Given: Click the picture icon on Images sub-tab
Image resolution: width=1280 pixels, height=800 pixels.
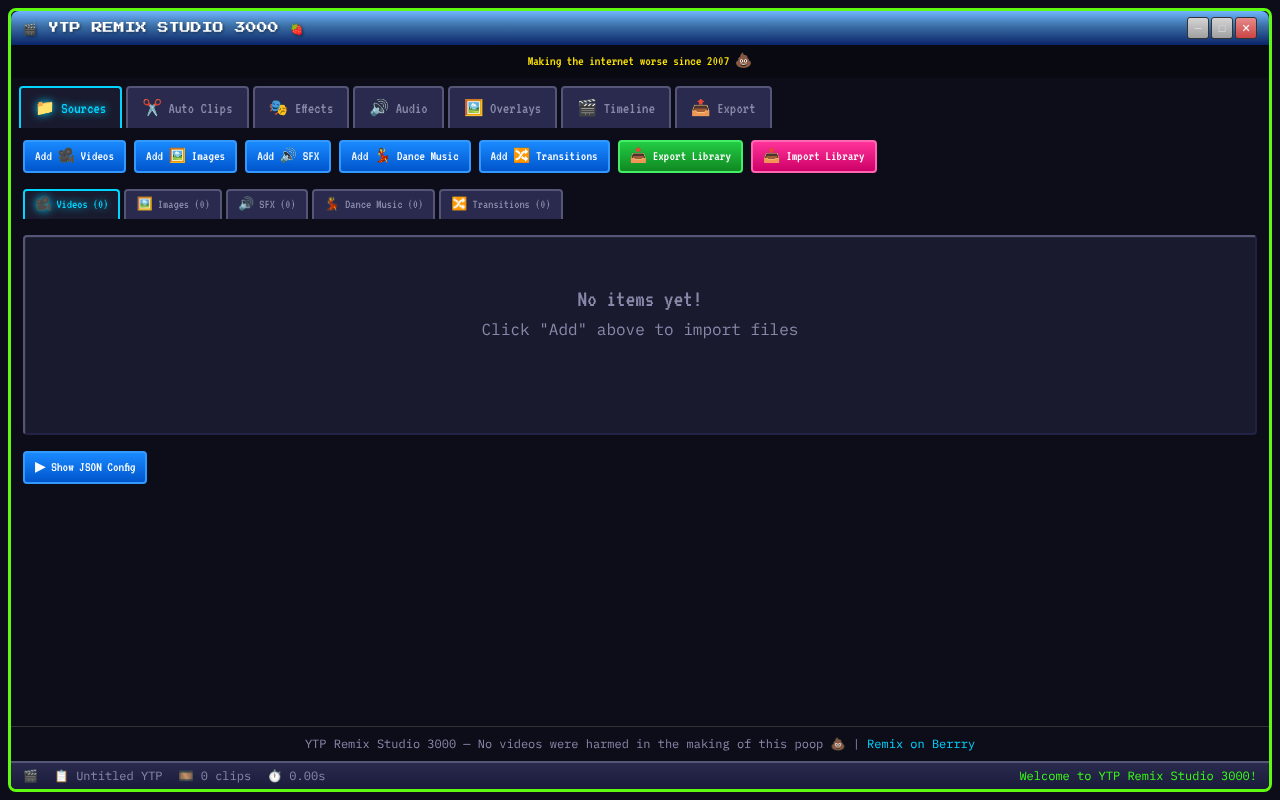Looking at the screenshot, I should 144,204.
